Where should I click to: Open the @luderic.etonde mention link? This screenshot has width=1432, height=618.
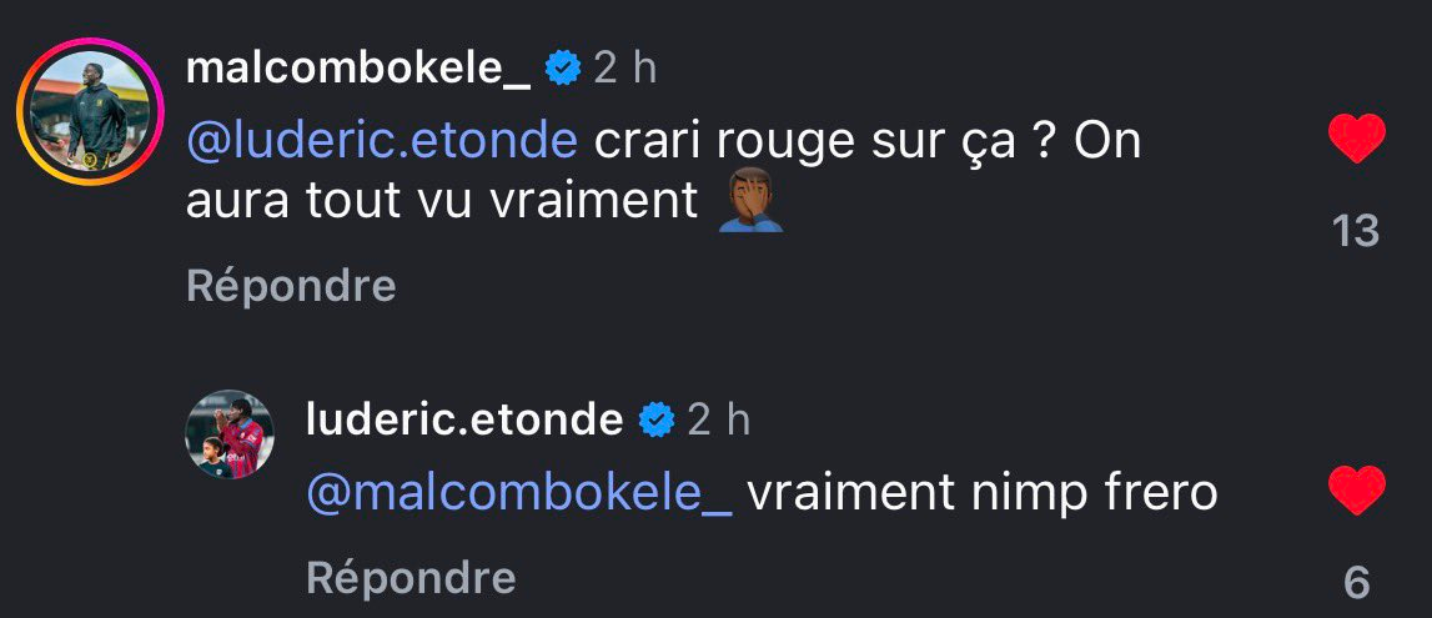381,139
